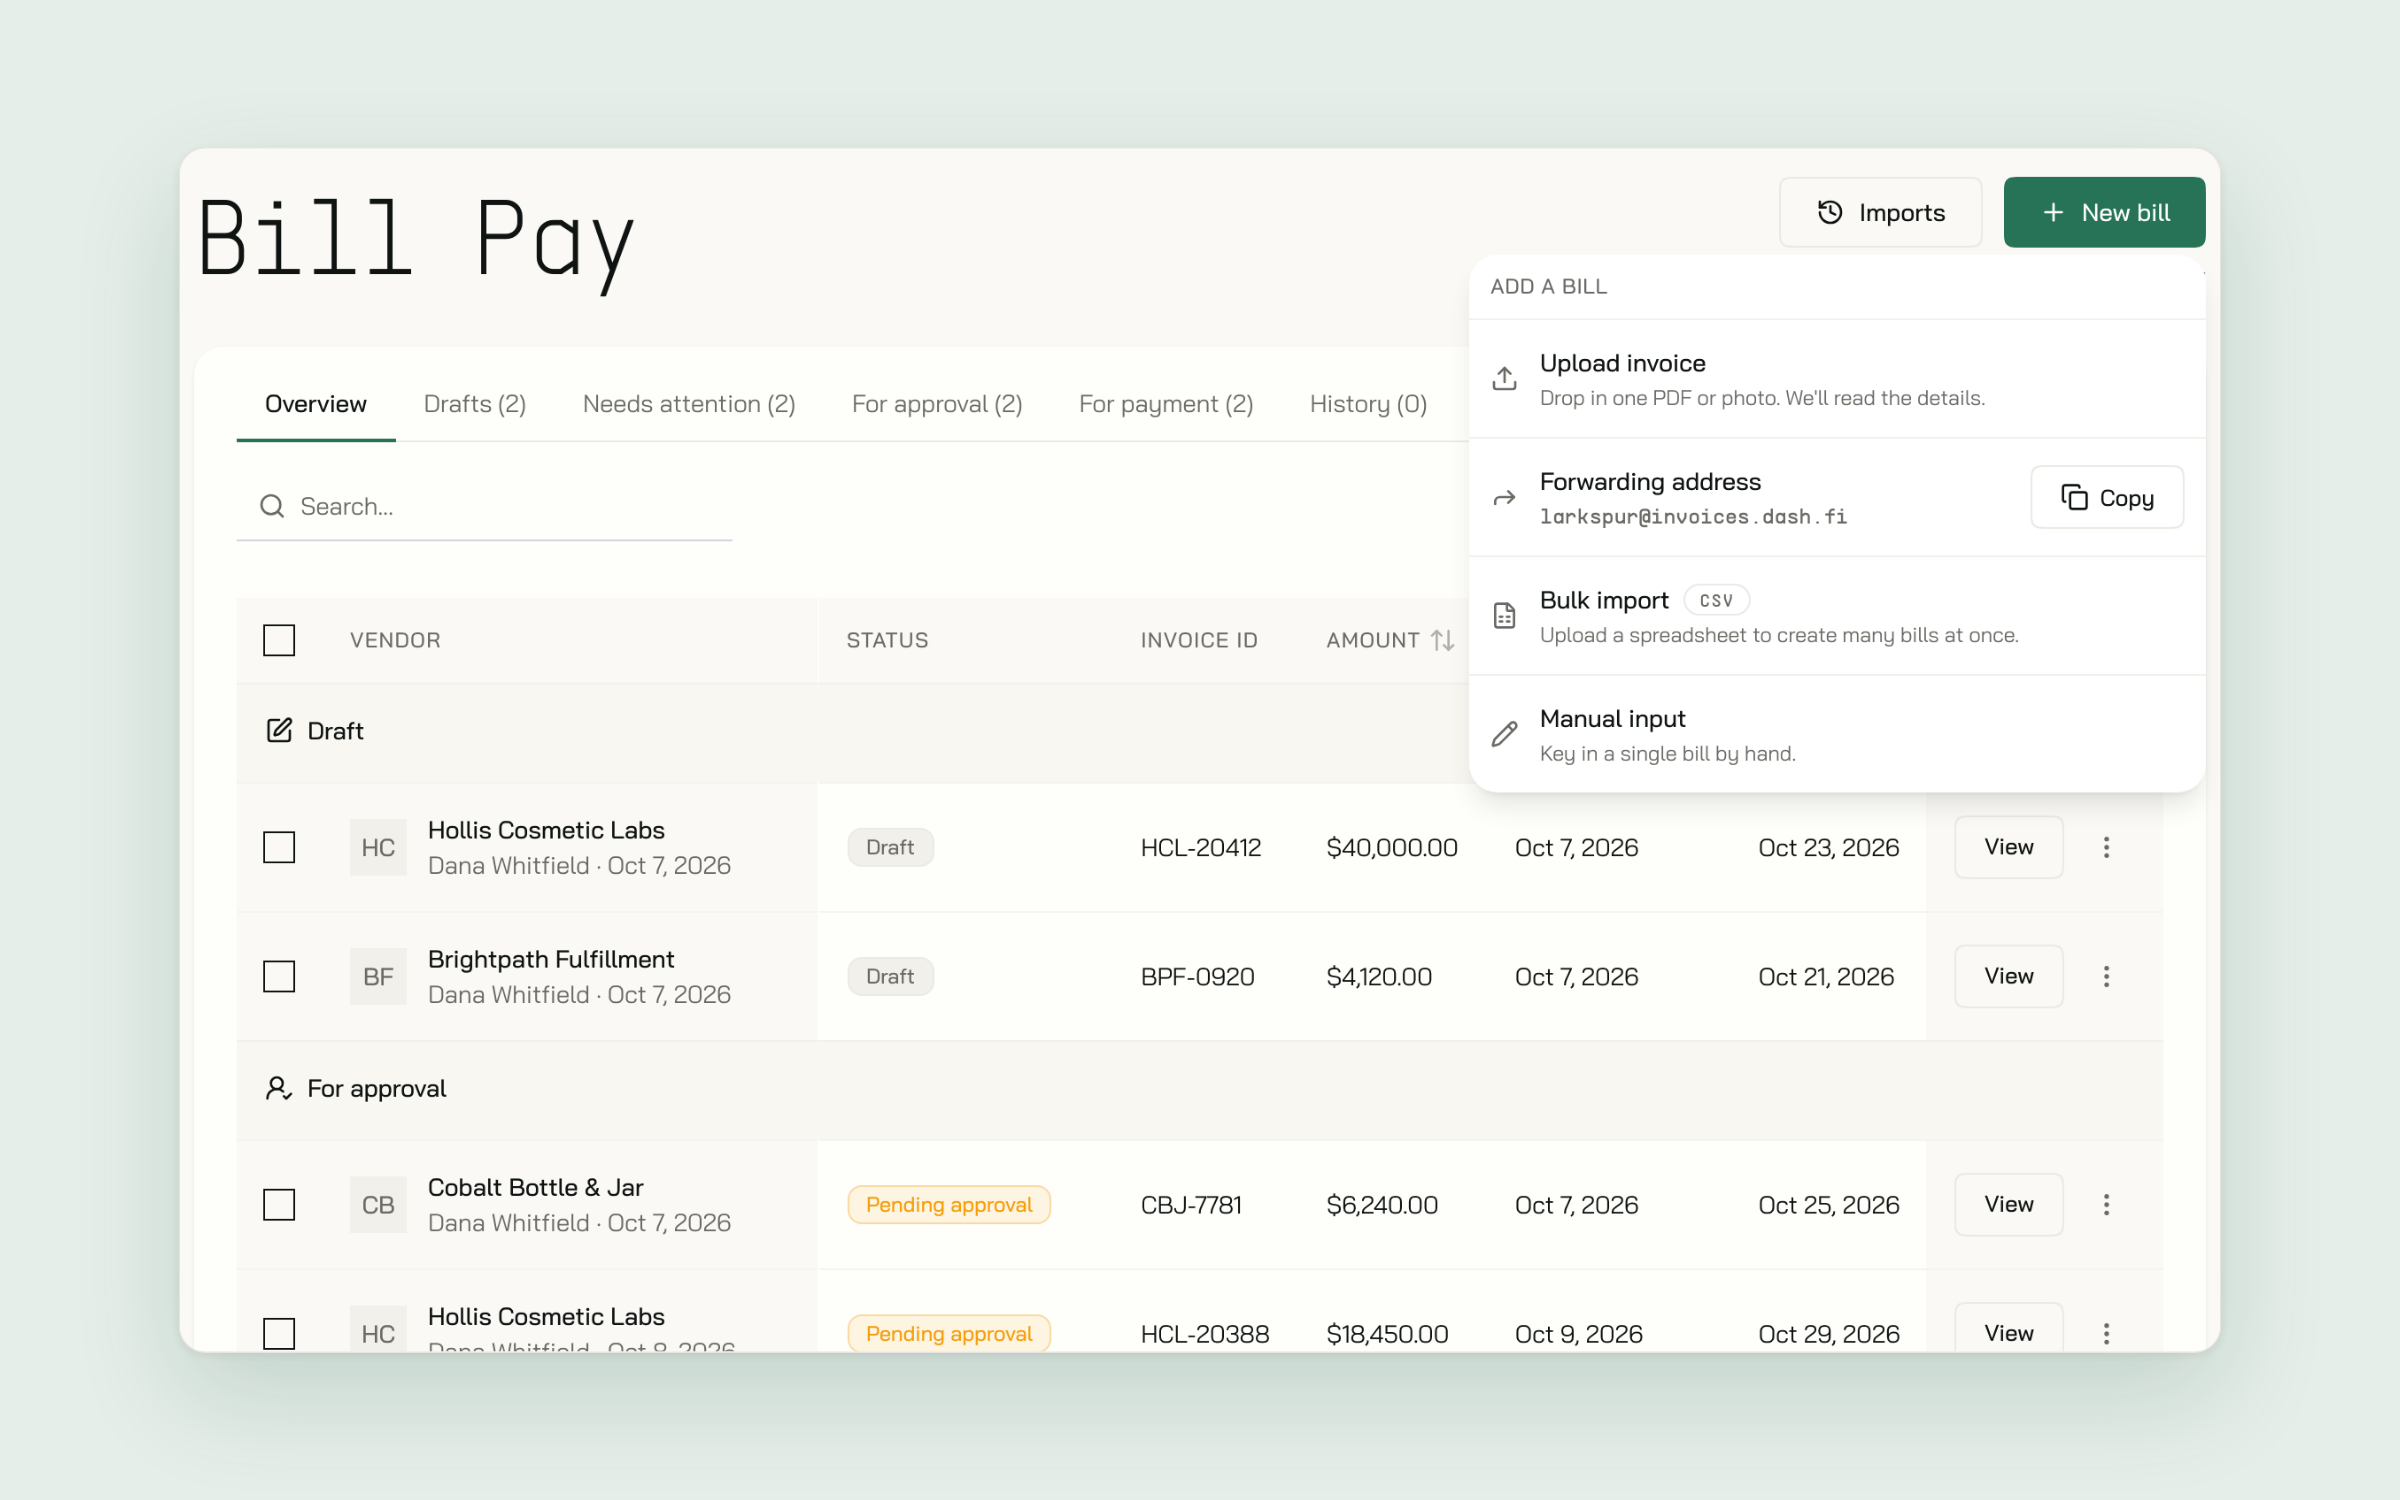Click the CSV badge next to Bulk import

click(x=1716, y=600)
